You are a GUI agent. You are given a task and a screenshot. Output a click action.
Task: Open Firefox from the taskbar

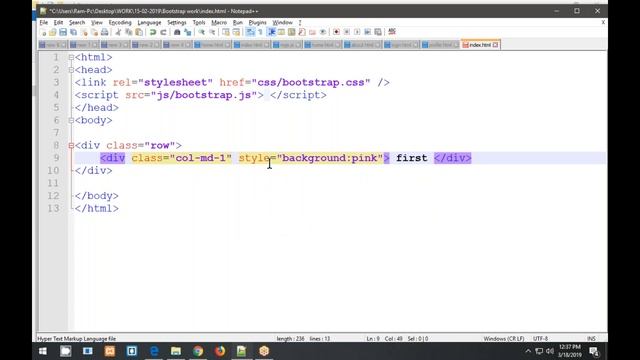click(220, 351)
